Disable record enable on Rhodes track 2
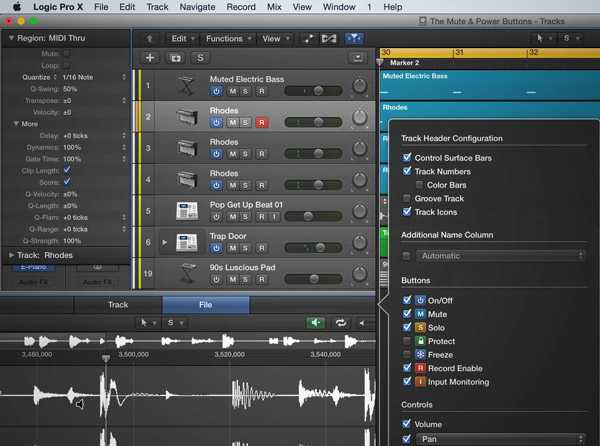The width and height of the screenshot is (600, 446). (262, 123)
